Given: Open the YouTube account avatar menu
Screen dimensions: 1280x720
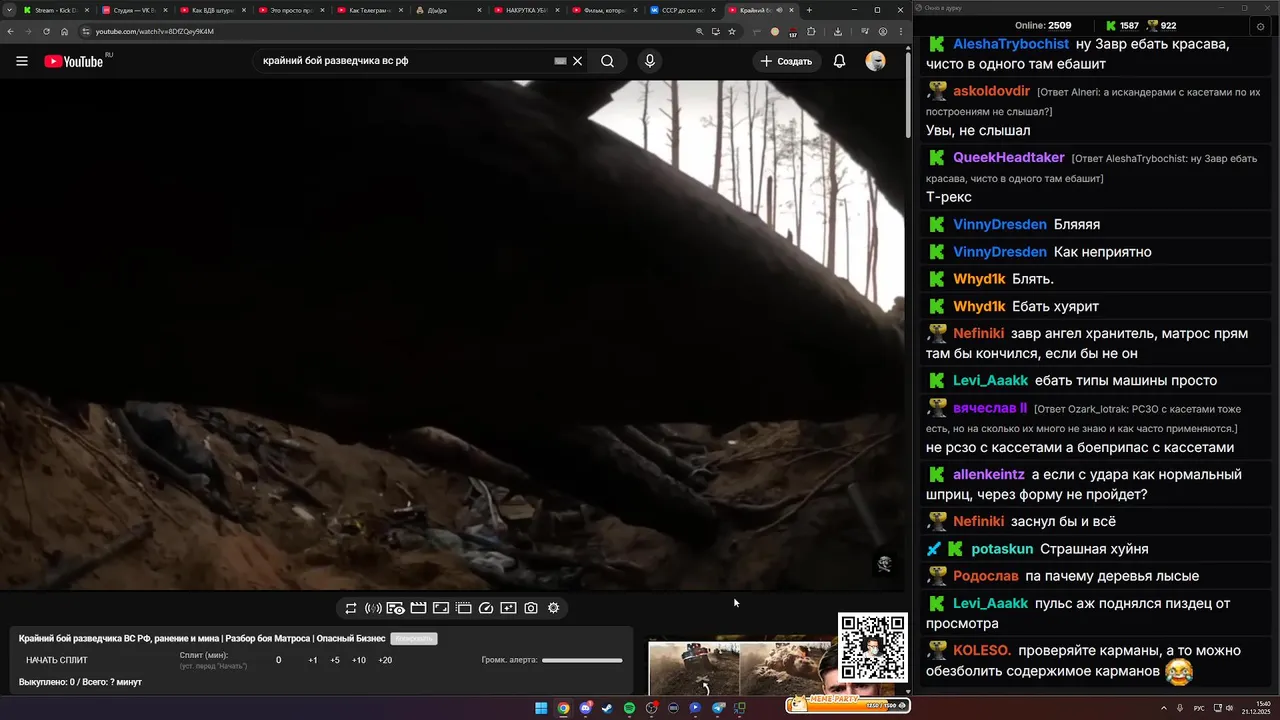Looking at the screenshot, I should [x=875, y=61].
